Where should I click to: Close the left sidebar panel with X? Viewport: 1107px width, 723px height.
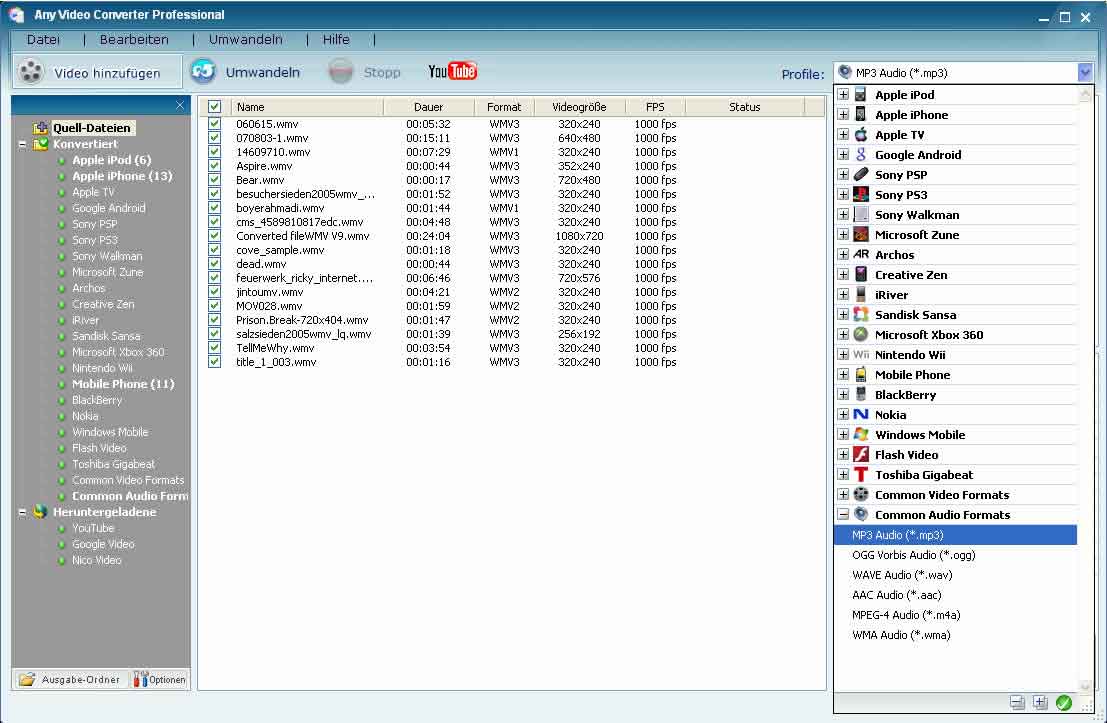180,105
